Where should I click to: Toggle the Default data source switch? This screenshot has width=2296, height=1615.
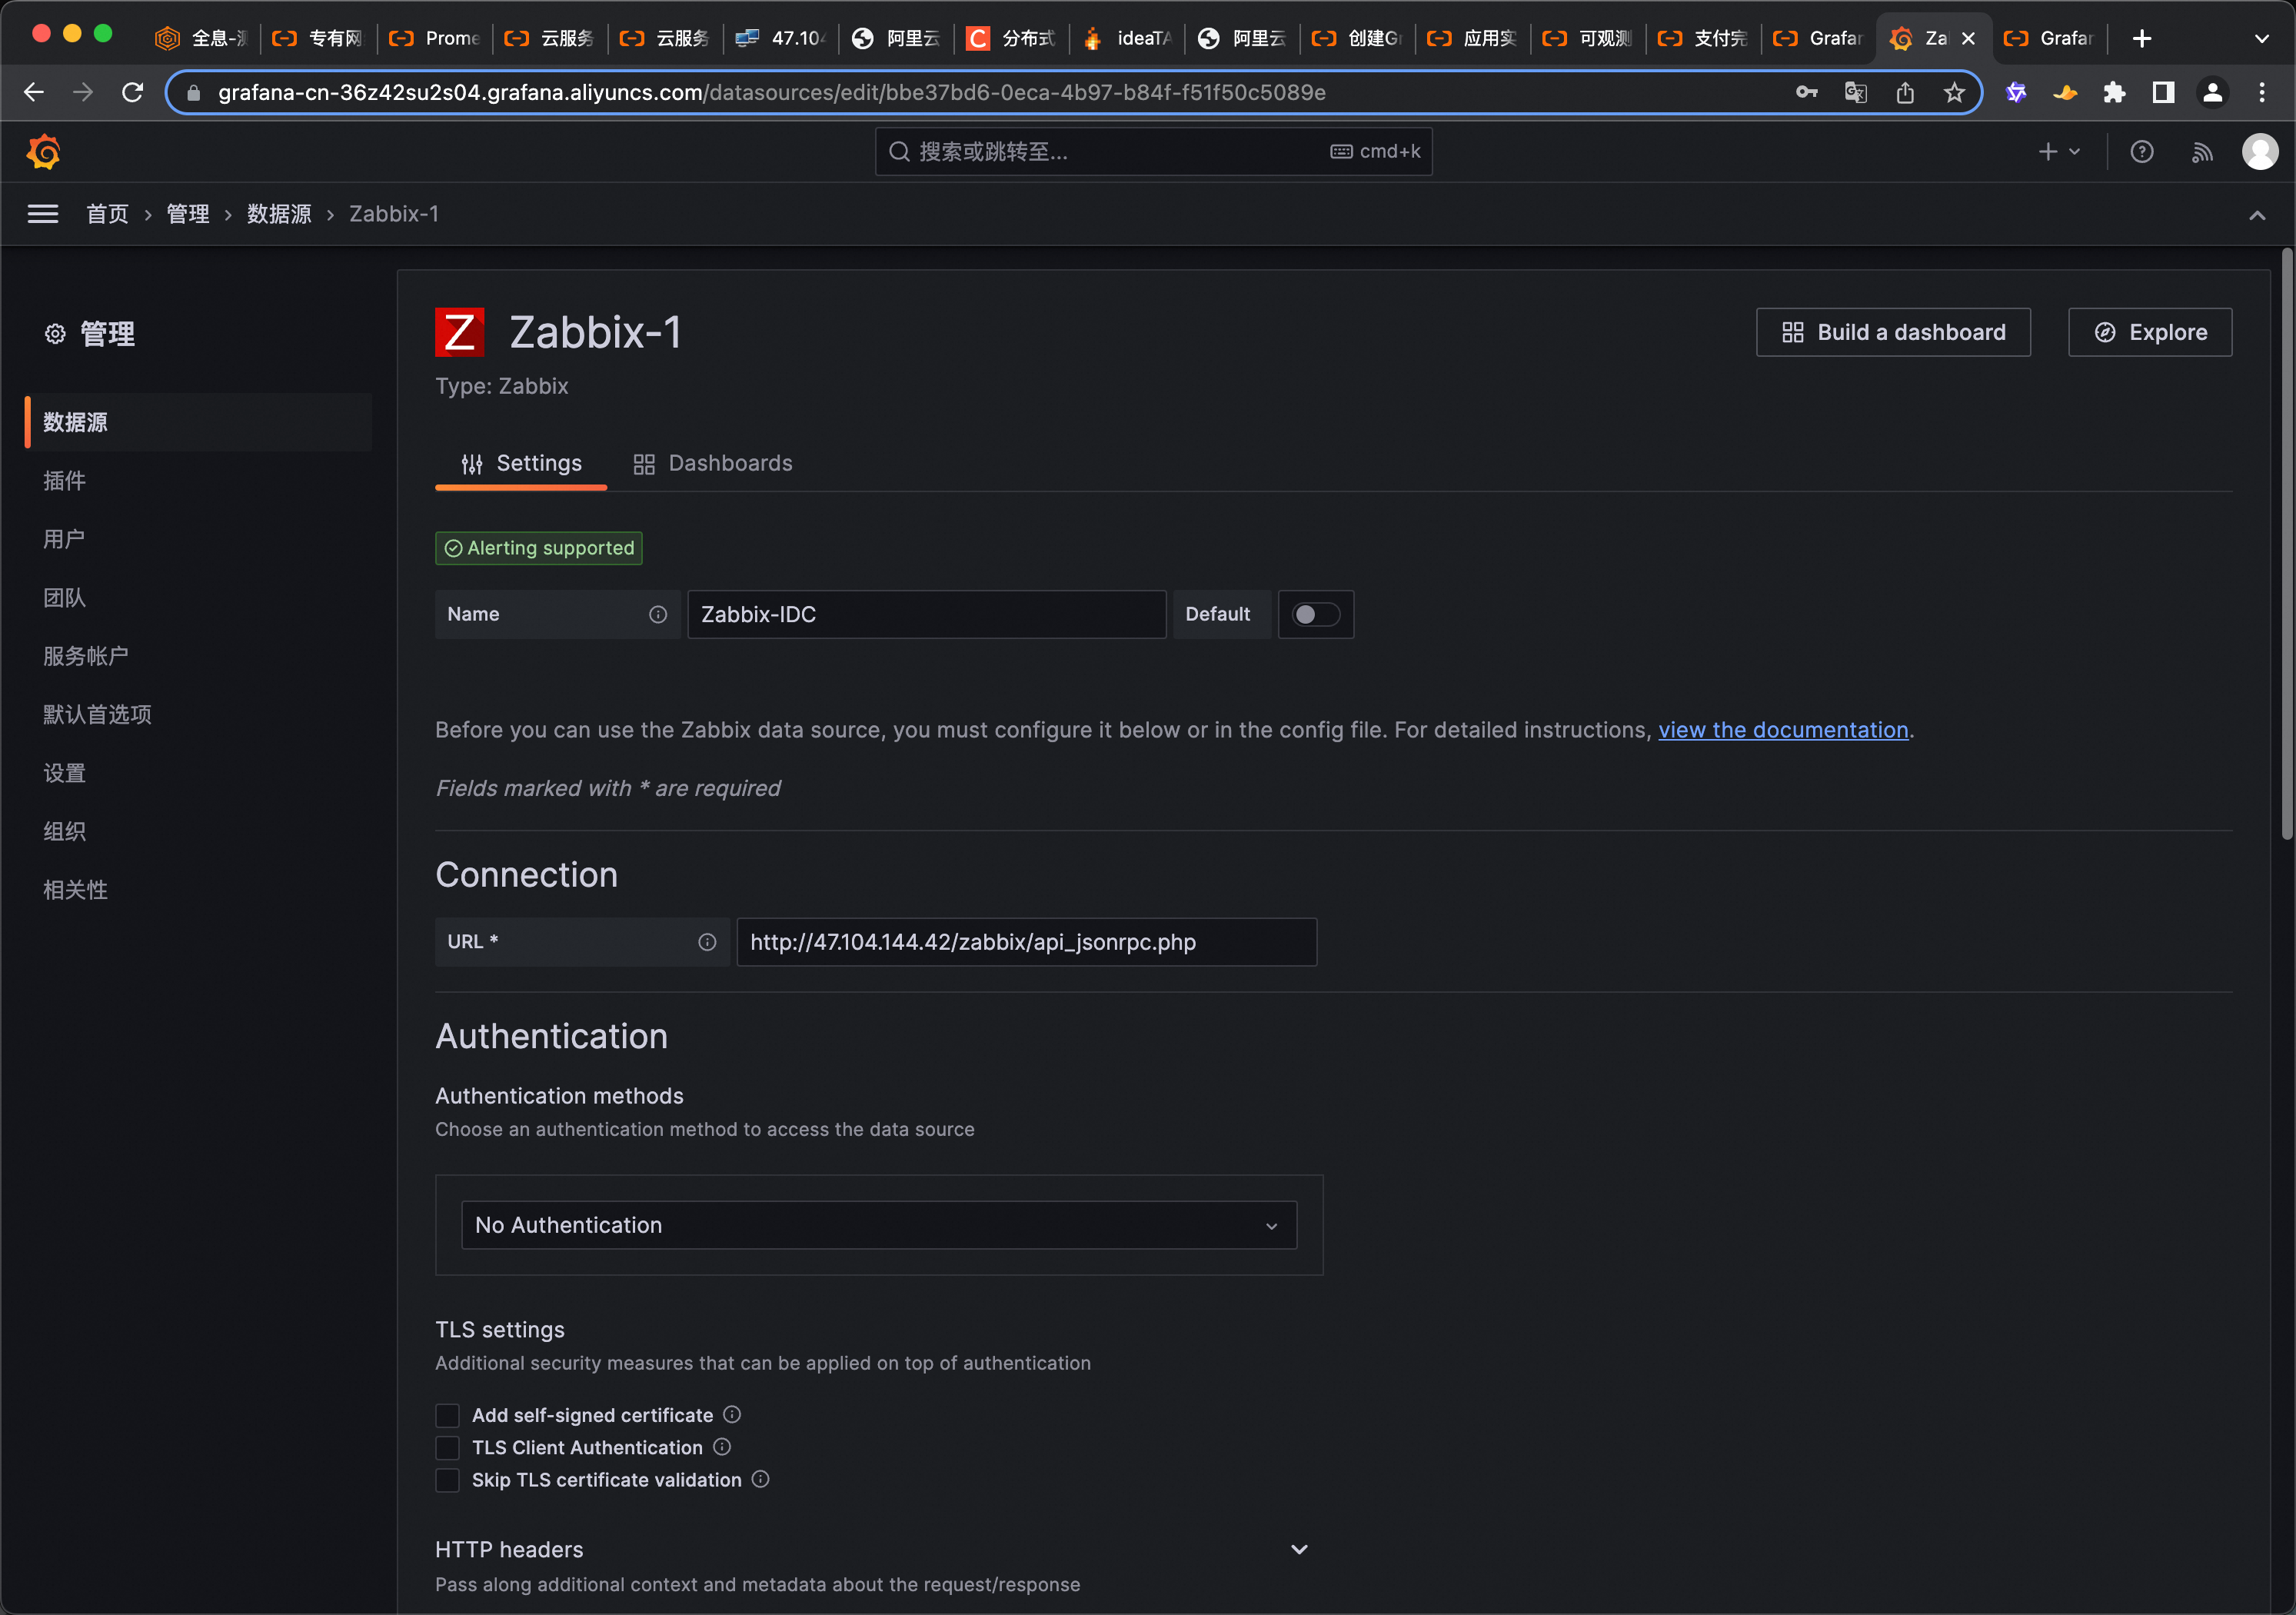click(x=1315, y=614)
